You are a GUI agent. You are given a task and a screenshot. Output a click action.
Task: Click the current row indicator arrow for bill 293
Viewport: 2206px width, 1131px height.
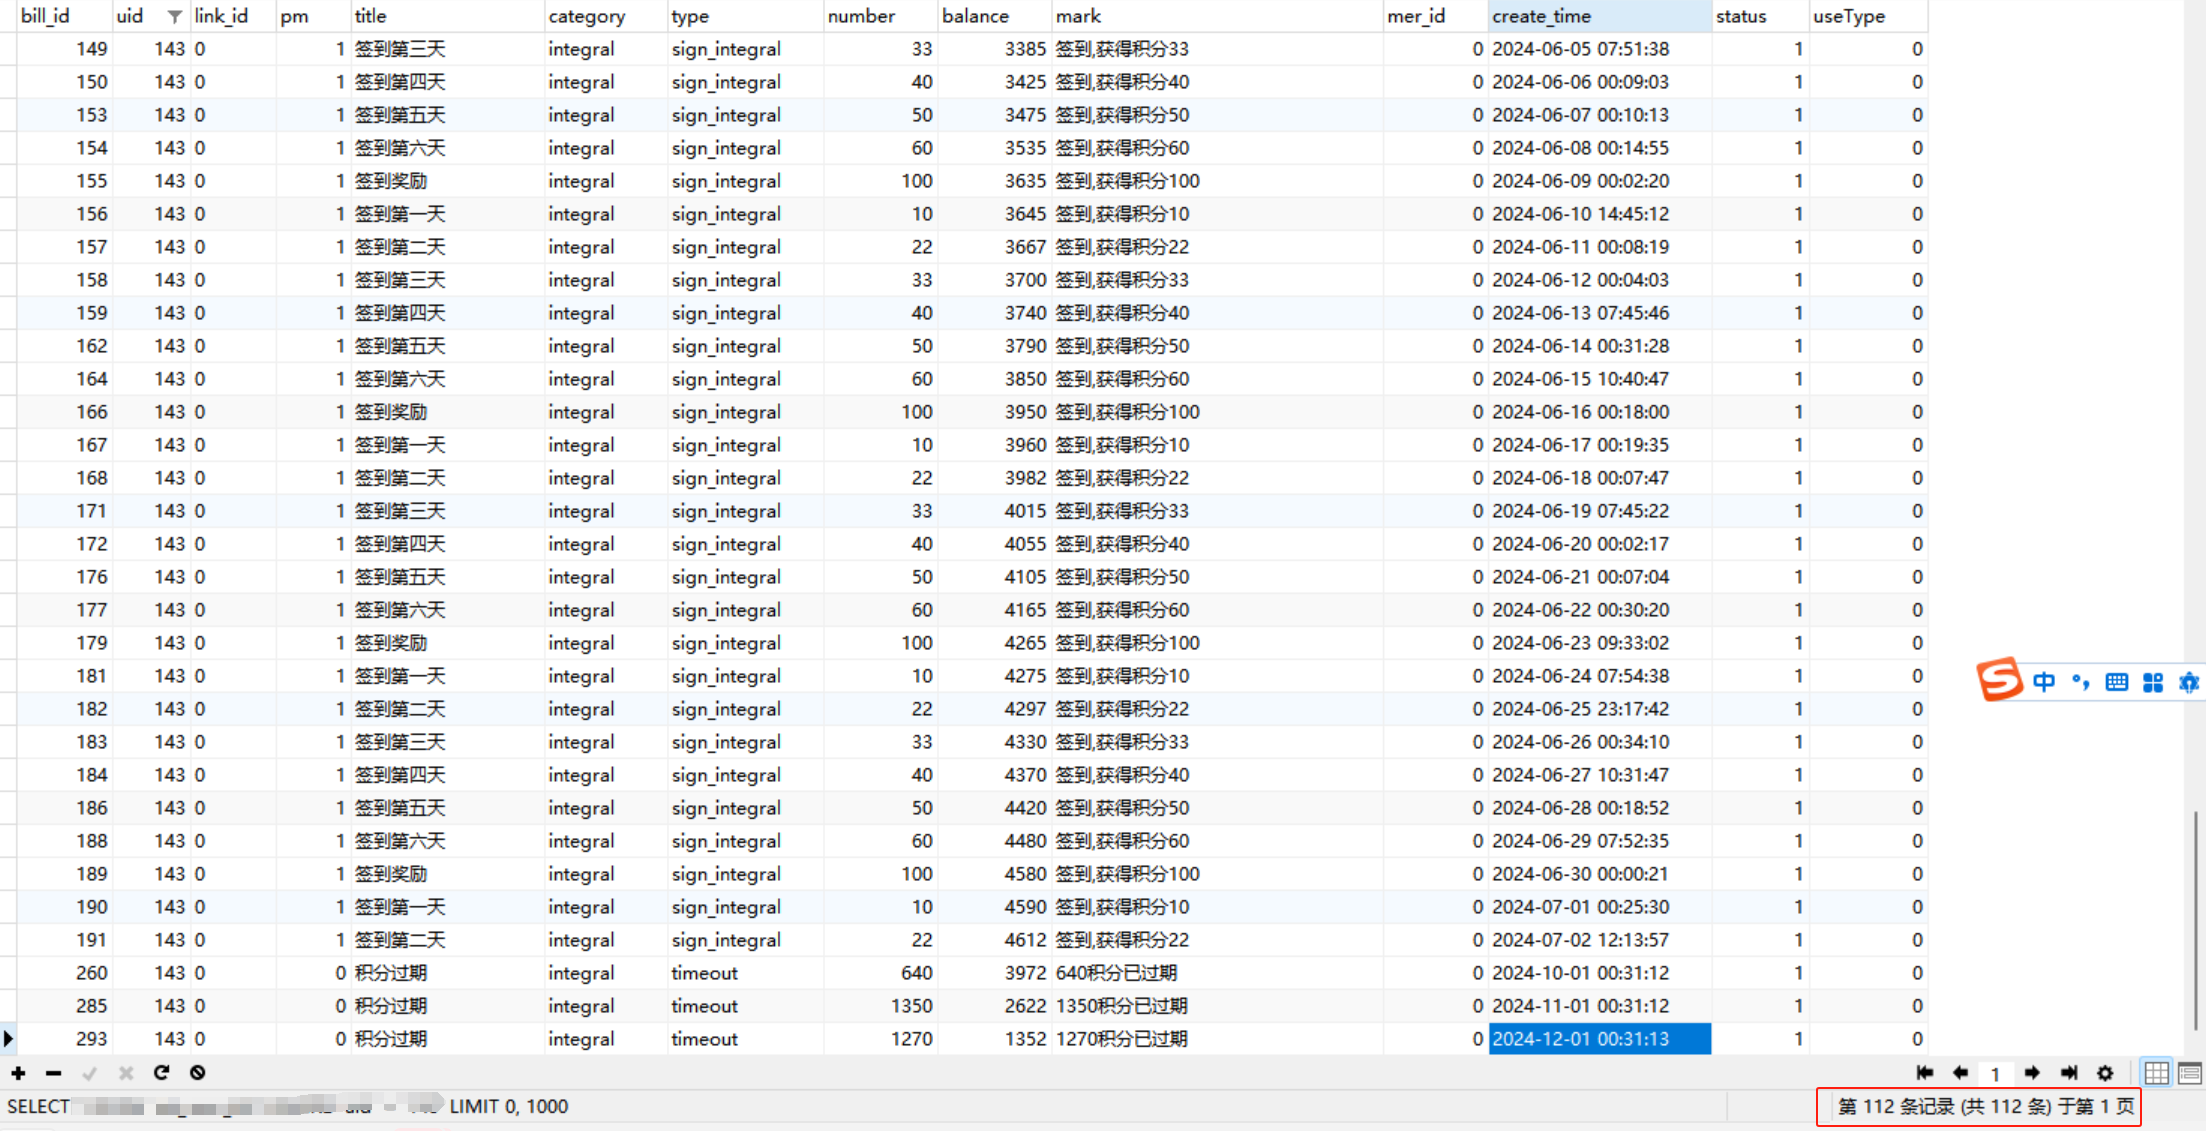[x=8, y=1039]
